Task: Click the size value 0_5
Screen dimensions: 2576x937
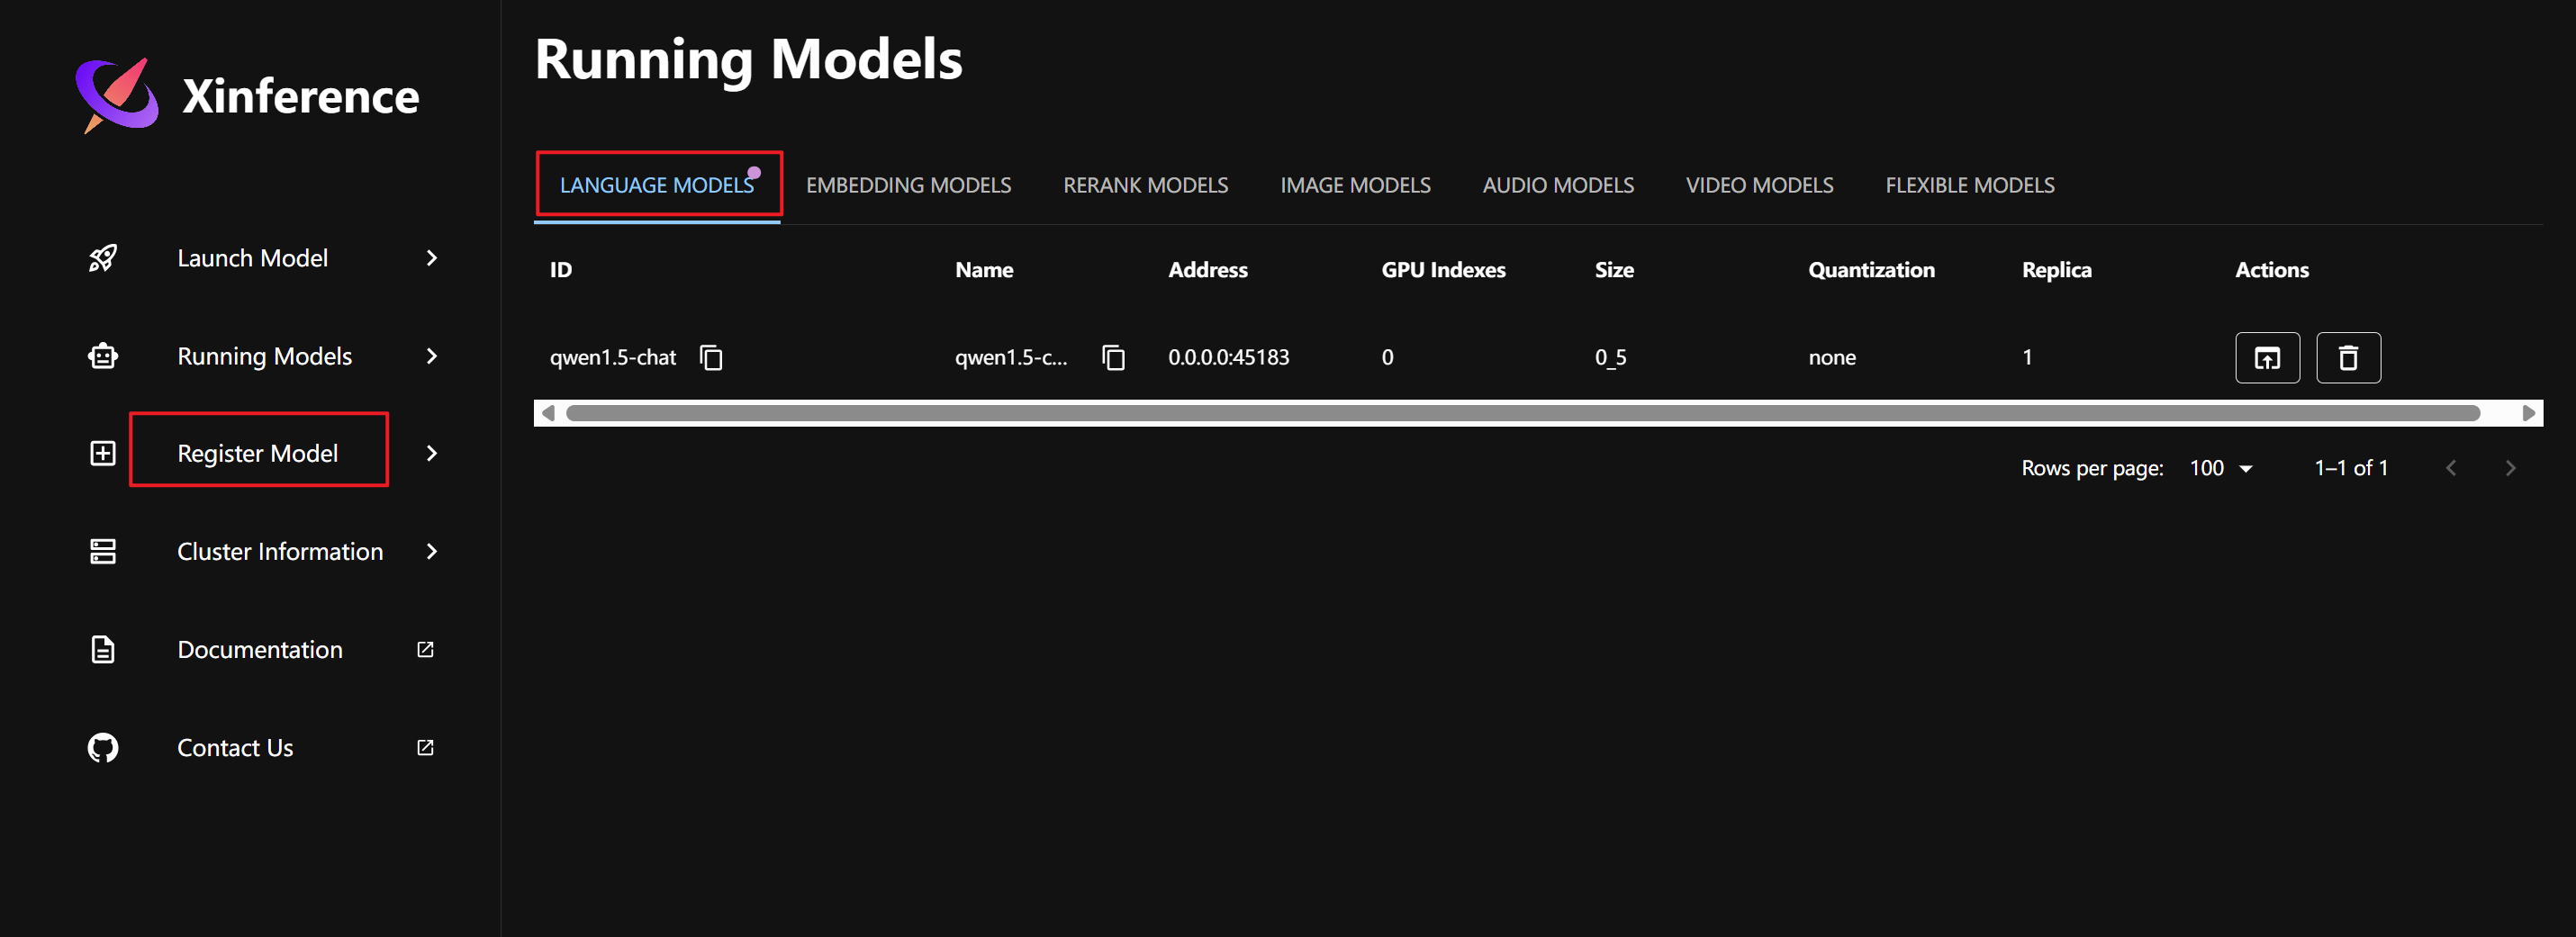Action: click(x=1611, y=357)
